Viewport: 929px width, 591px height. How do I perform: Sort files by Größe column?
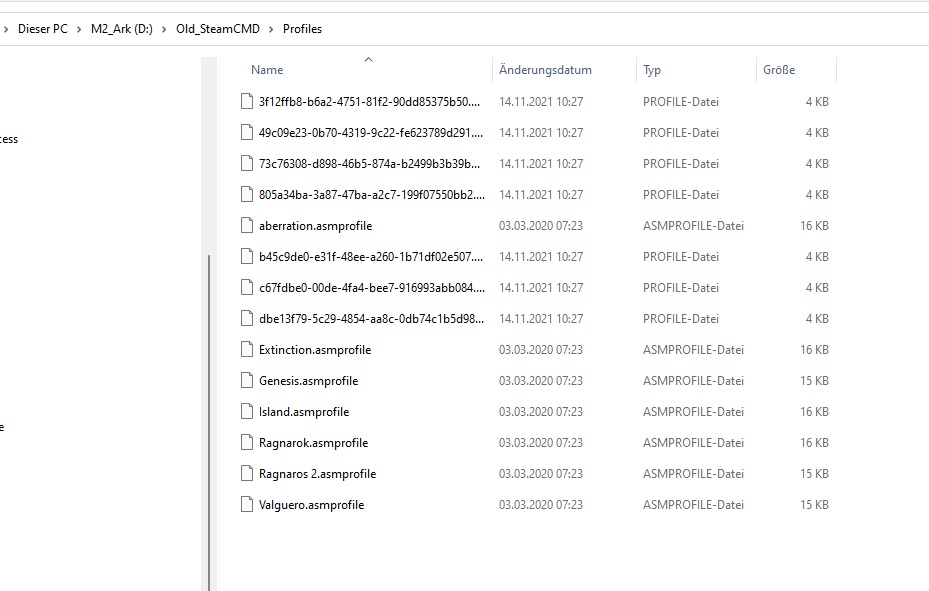click(779, 70)
